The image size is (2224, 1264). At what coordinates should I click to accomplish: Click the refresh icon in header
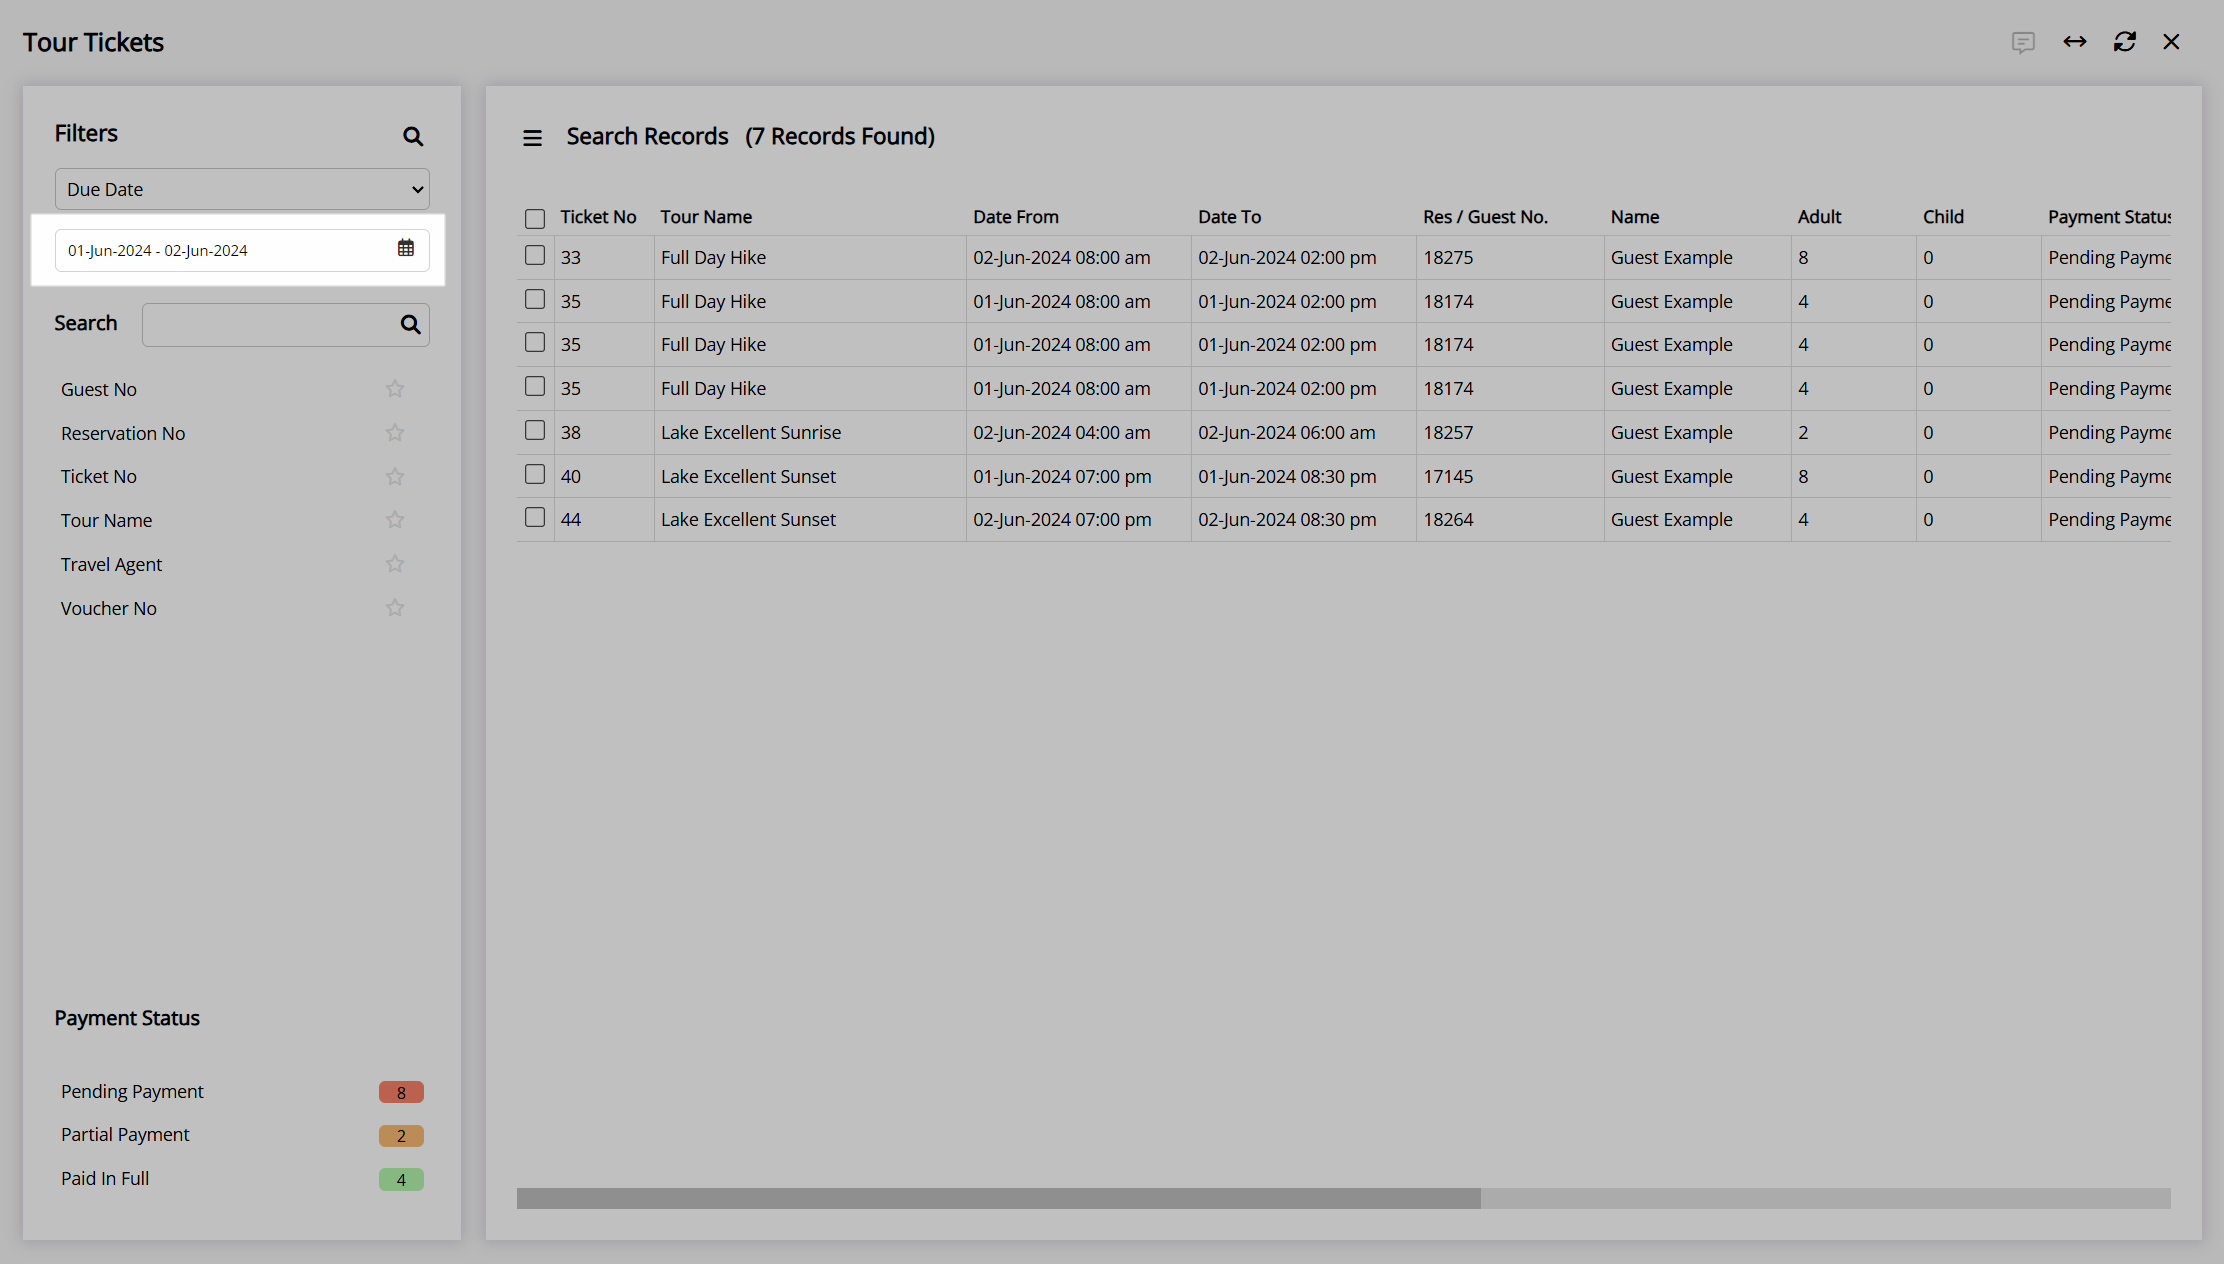(x=2124, y=42)
